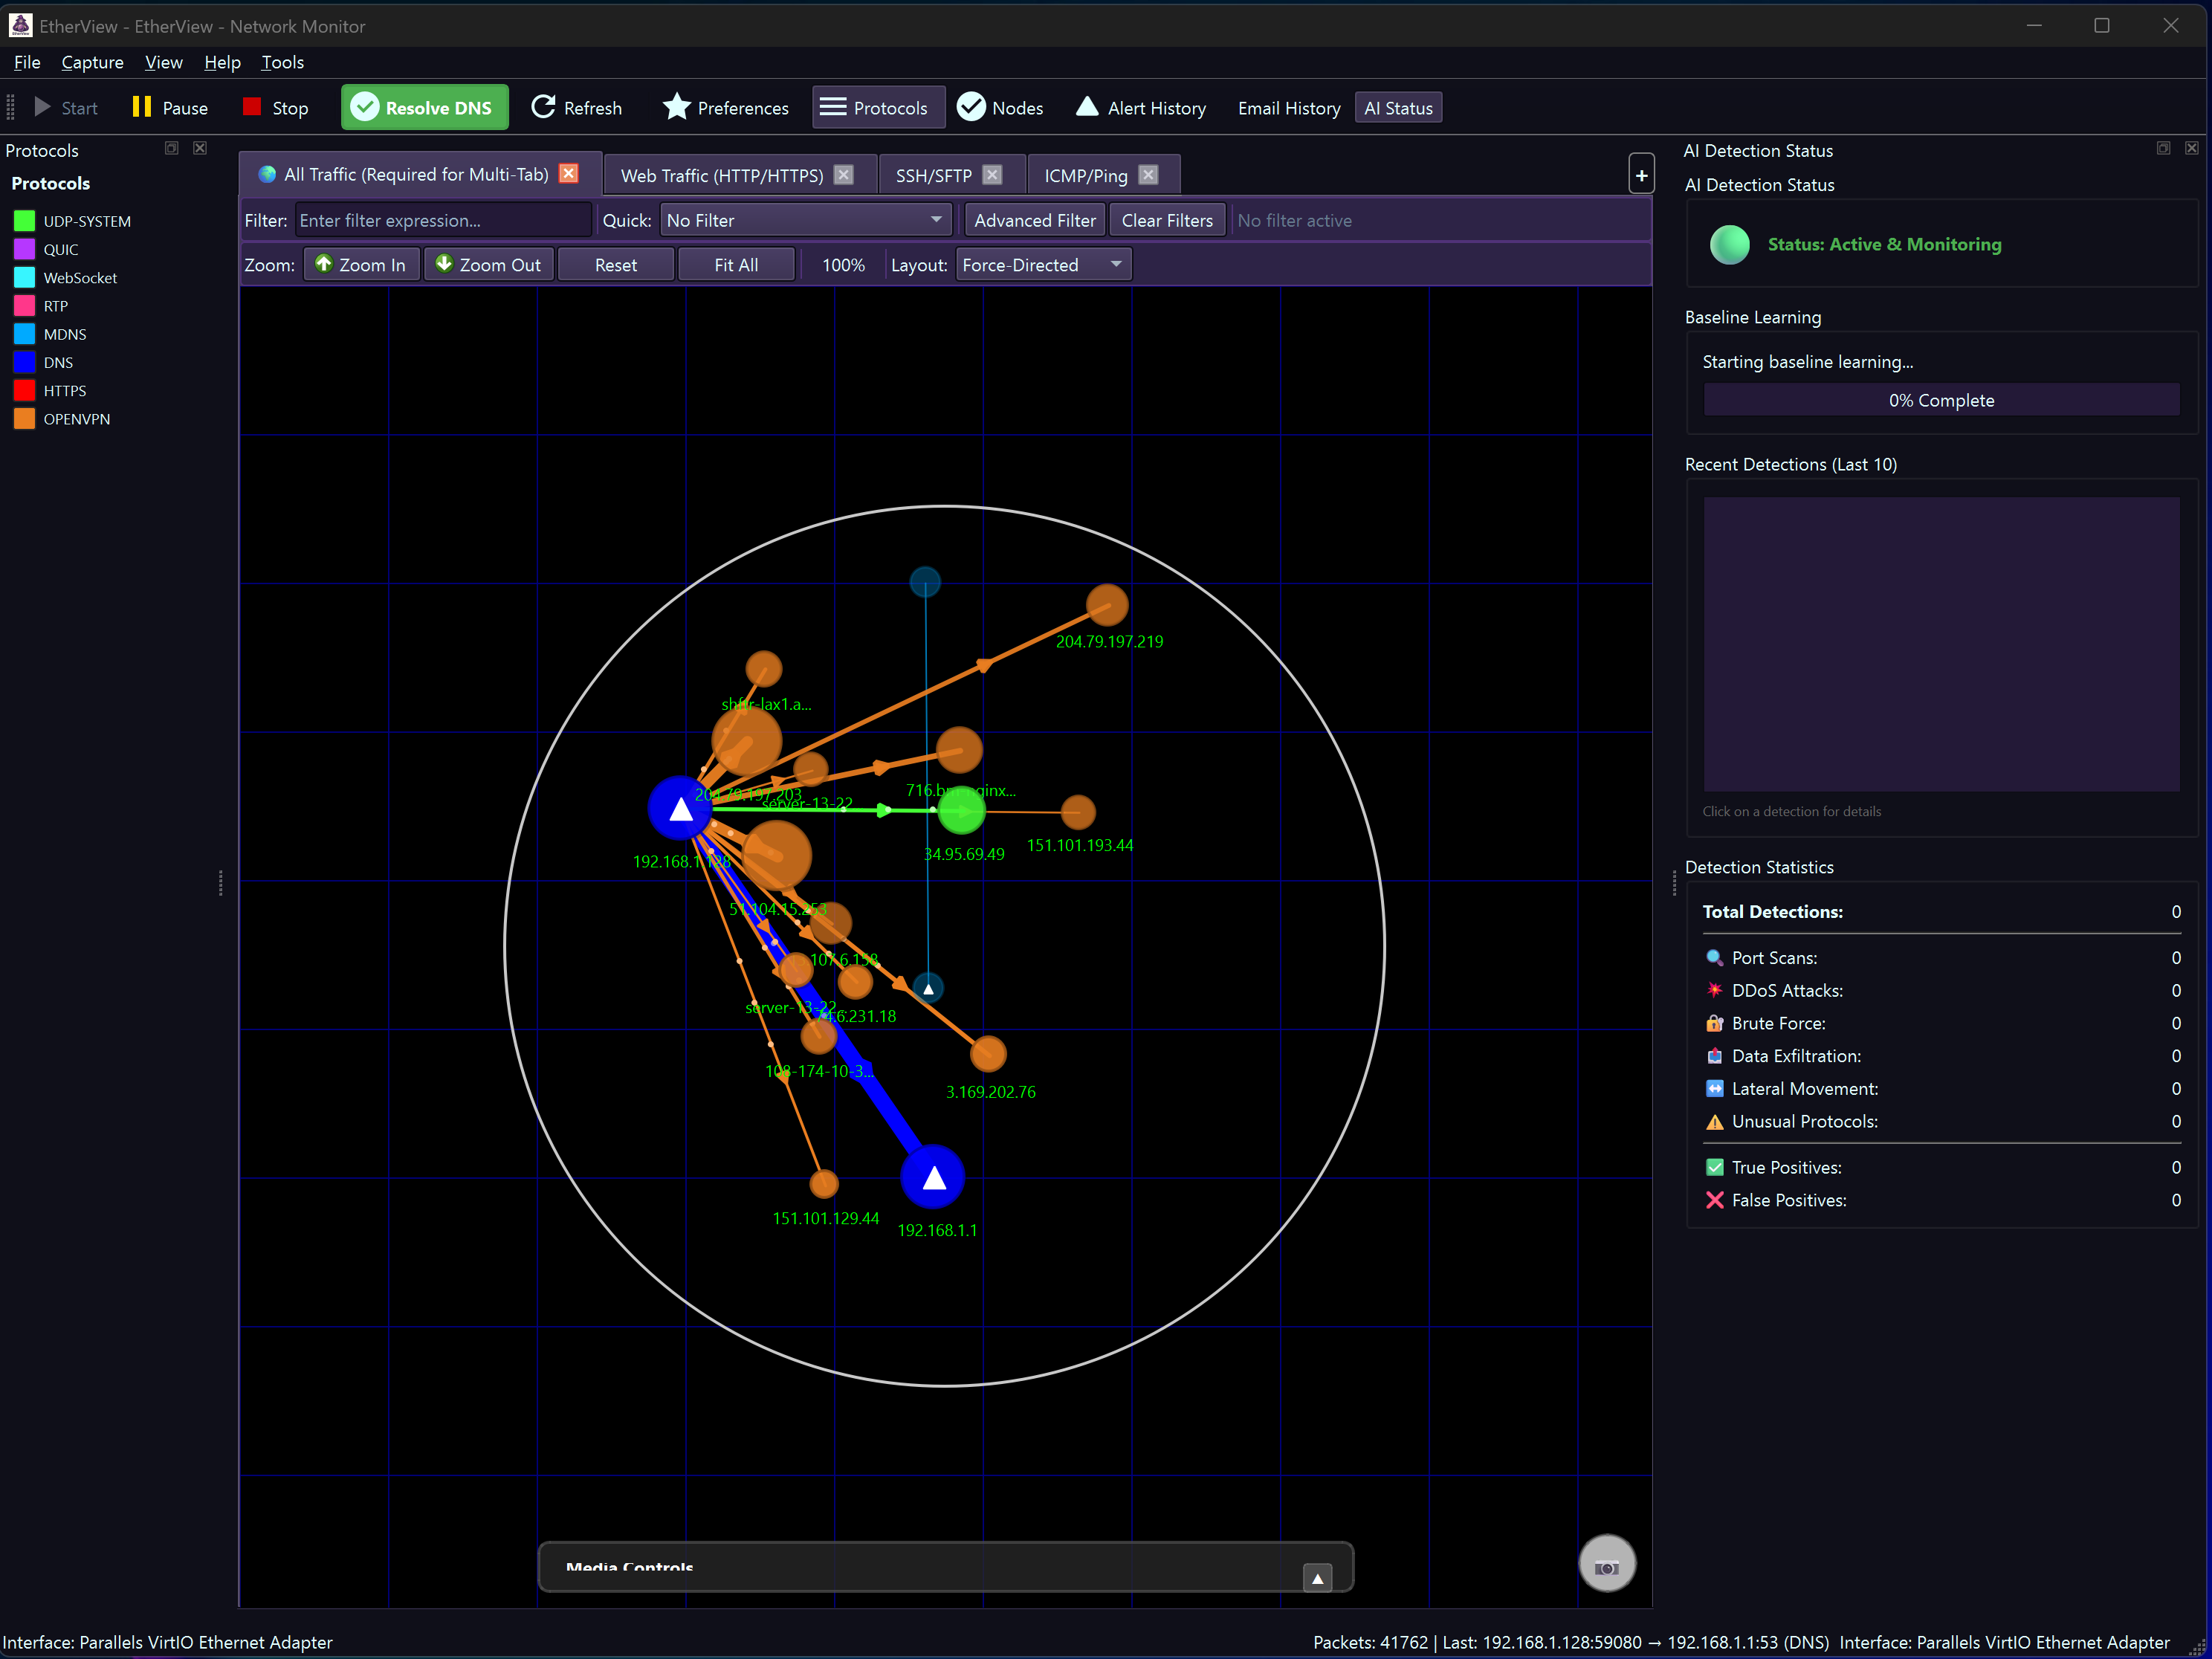
Task: Open Preferences via the star icon
Action: pos(677,107)
